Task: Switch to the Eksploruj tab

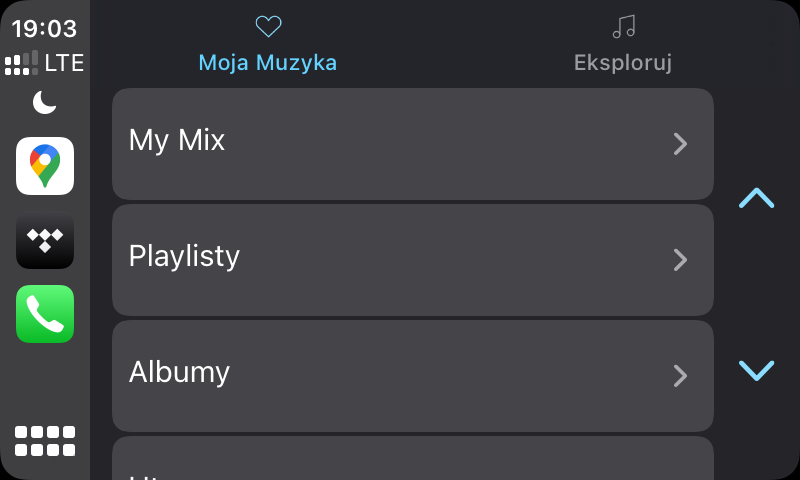Action: [622, 62]
